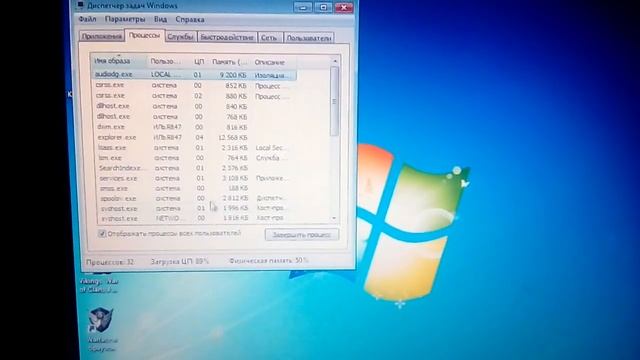Maximize the Task Manager window

click(323, 7)
